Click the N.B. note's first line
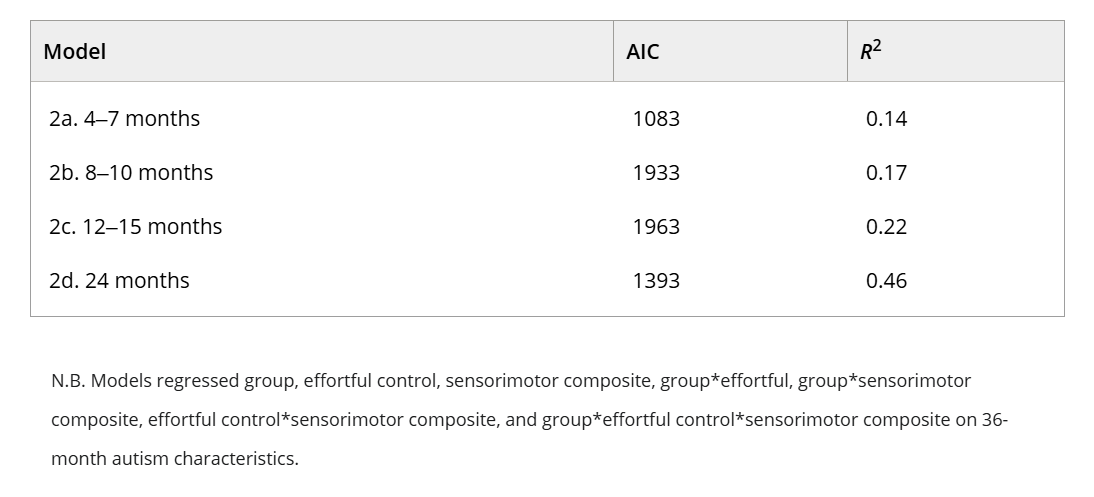Image resolution: width=1094 pixels, height=497 pixels. coord(511,381)
